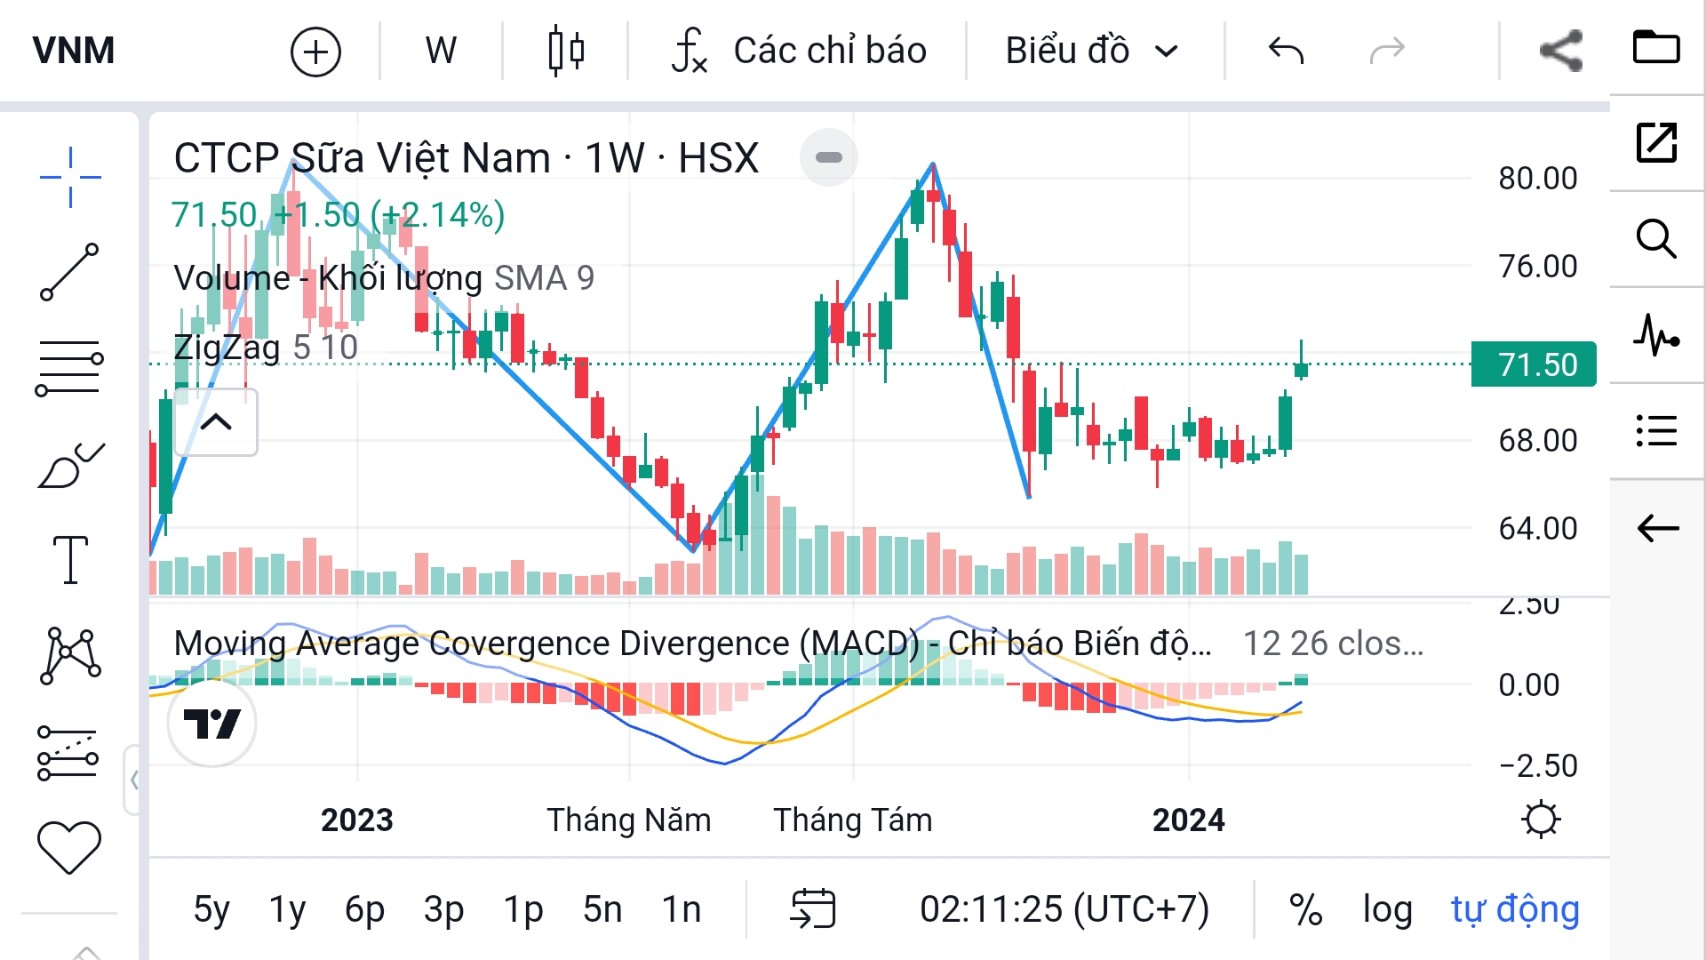Screen dimensions: 1706x960
Task: Add chart to favorites heart
Action: (69, 847)
